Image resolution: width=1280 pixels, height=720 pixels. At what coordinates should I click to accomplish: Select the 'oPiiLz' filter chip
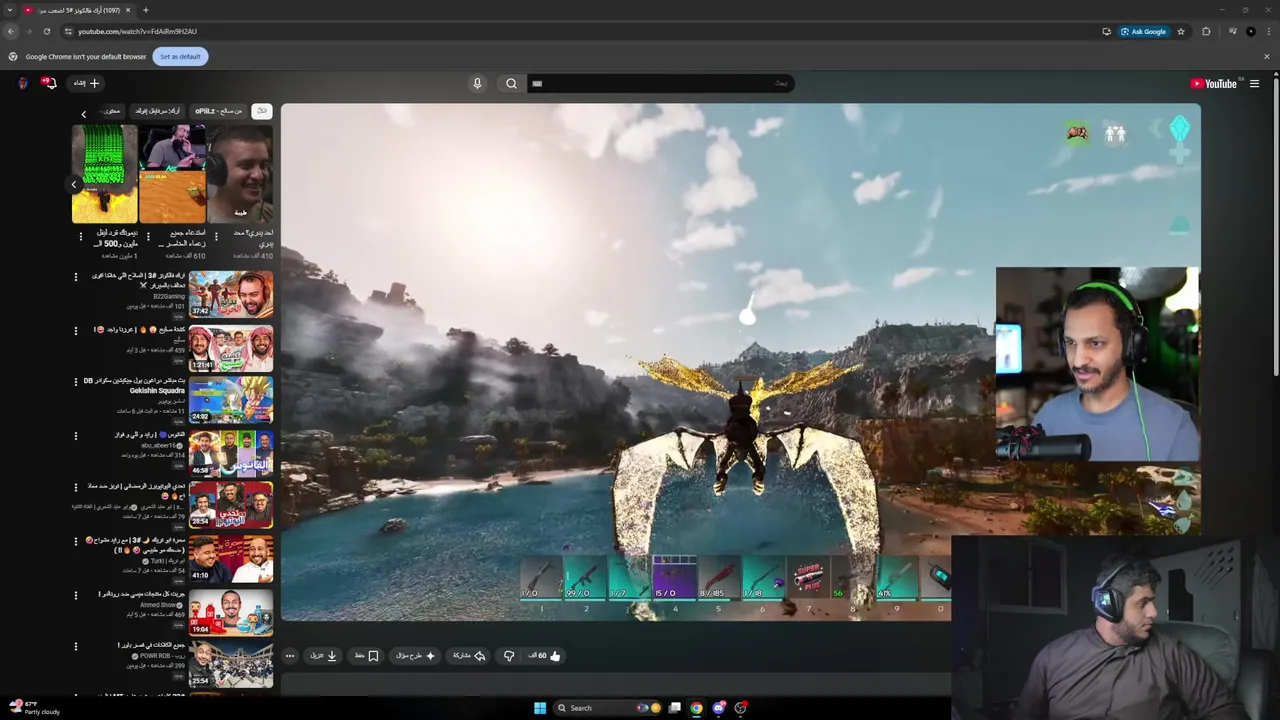[218, 111]
